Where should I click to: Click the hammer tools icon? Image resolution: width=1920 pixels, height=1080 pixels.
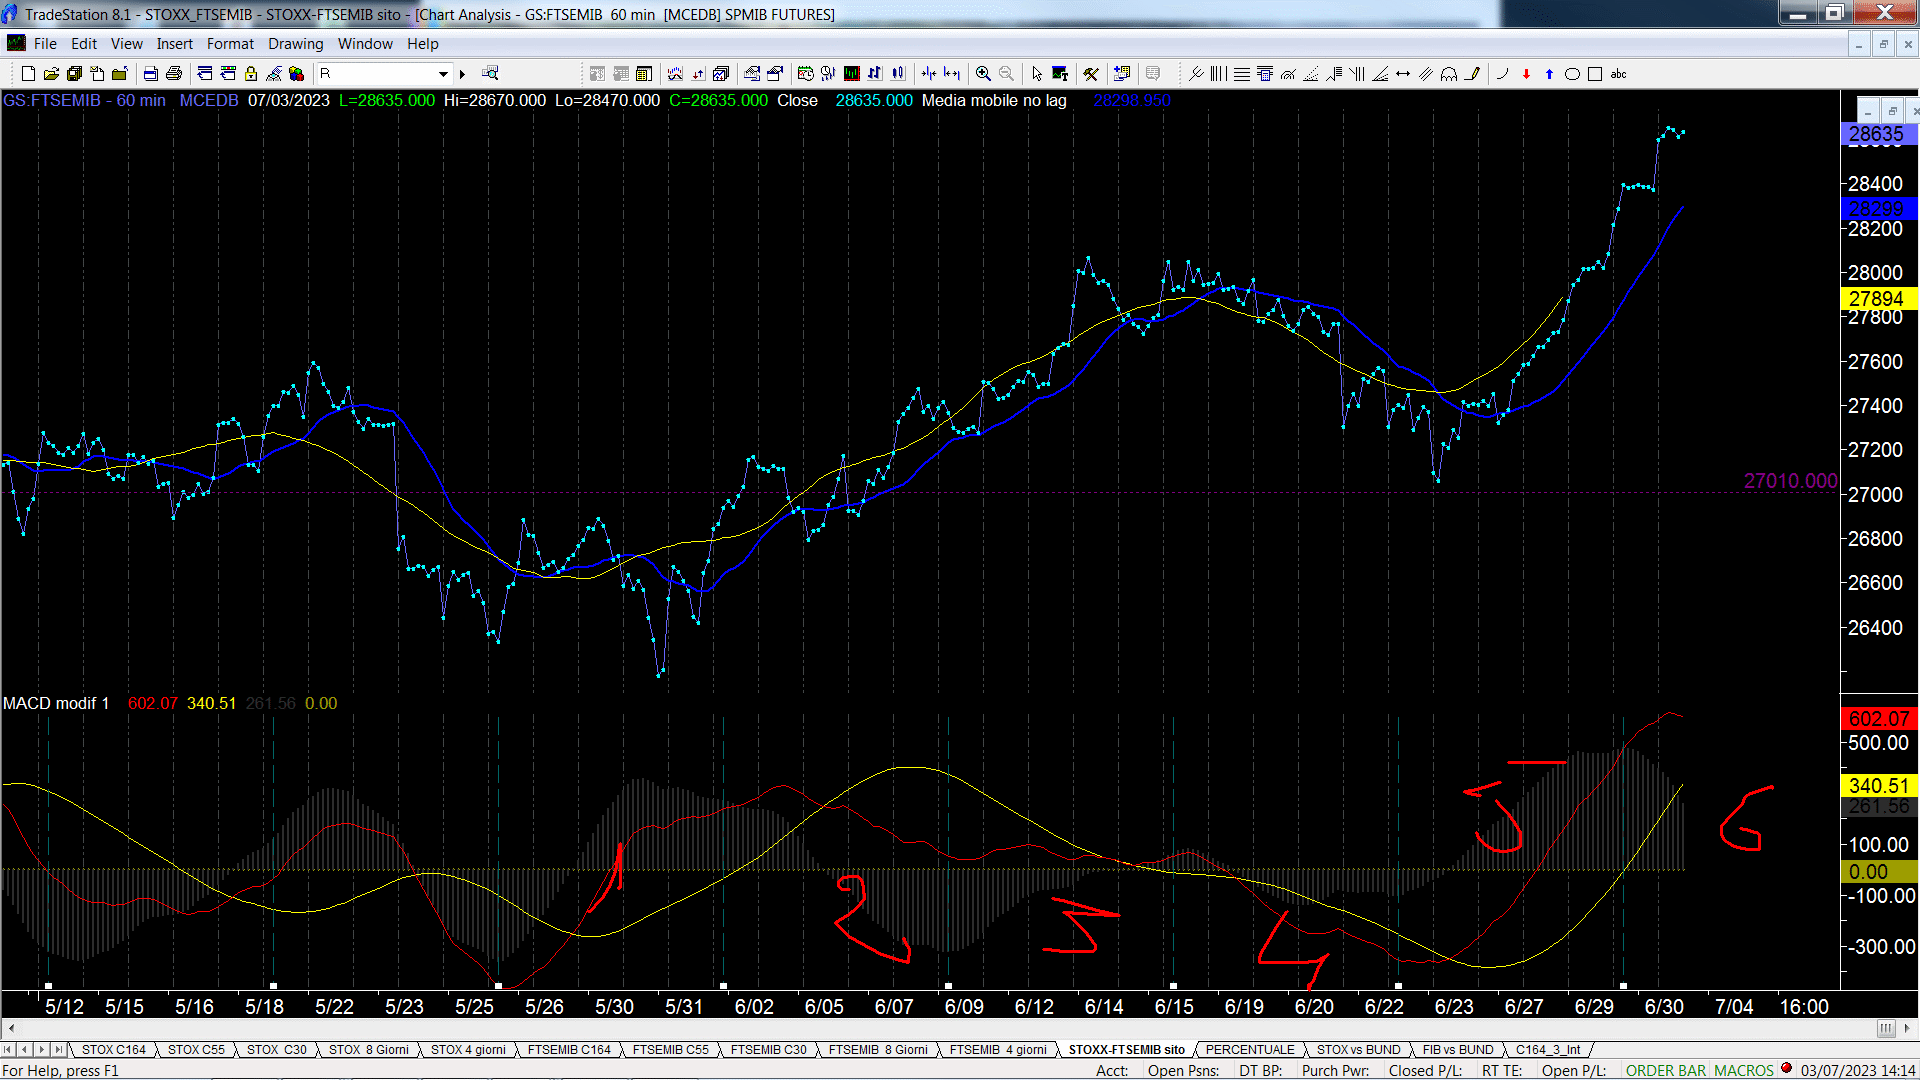click(1091, 74)
